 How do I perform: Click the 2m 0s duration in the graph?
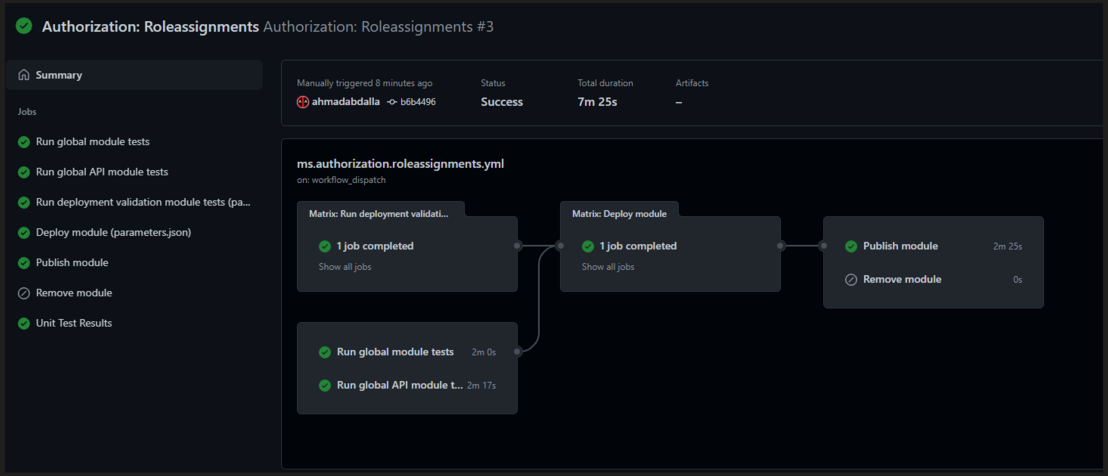(x=484, y=352)
